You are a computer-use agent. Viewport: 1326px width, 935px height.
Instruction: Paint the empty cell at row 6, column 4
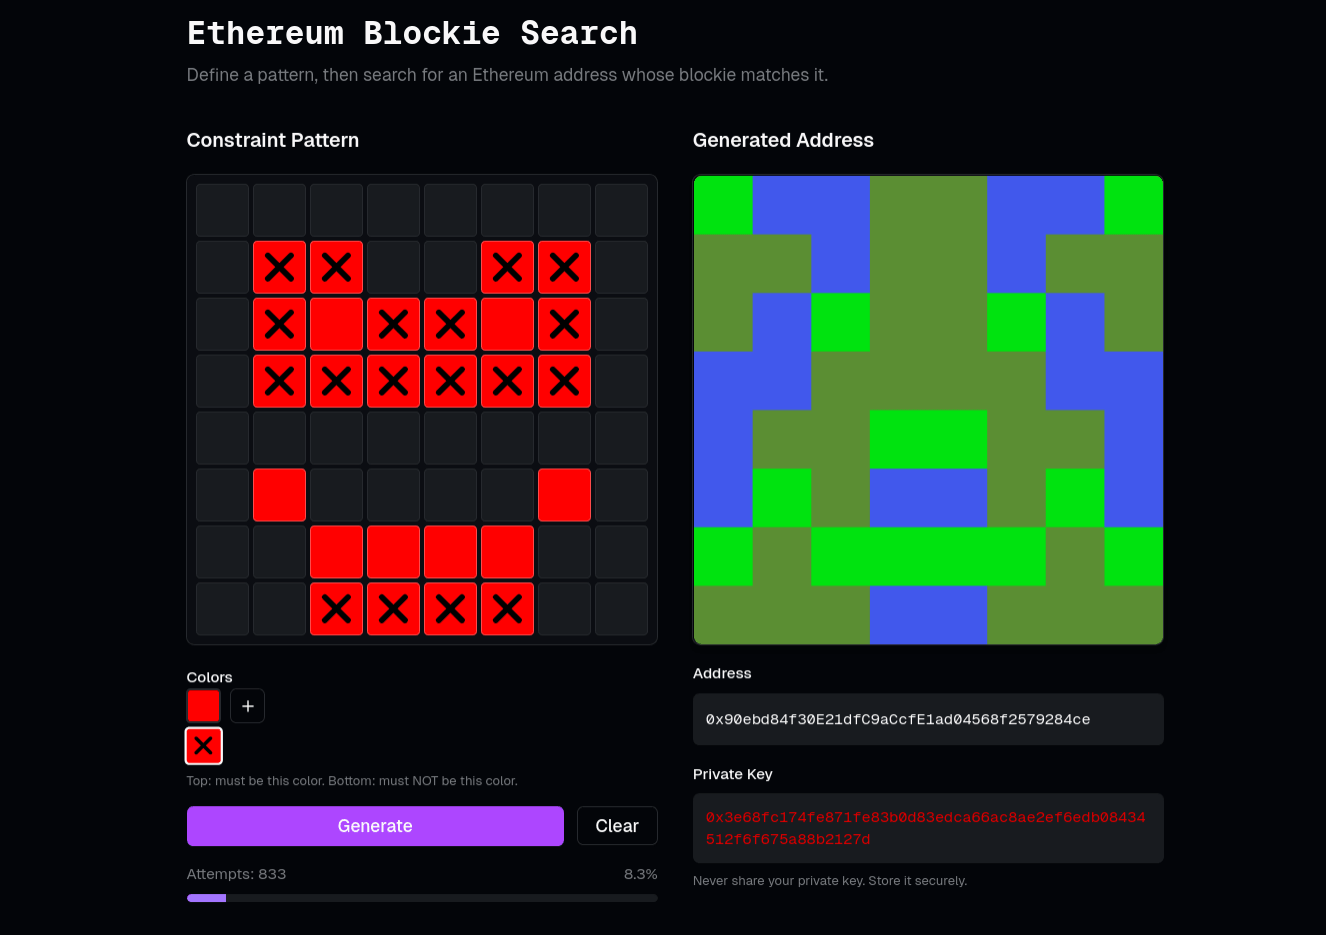point(393,495)
